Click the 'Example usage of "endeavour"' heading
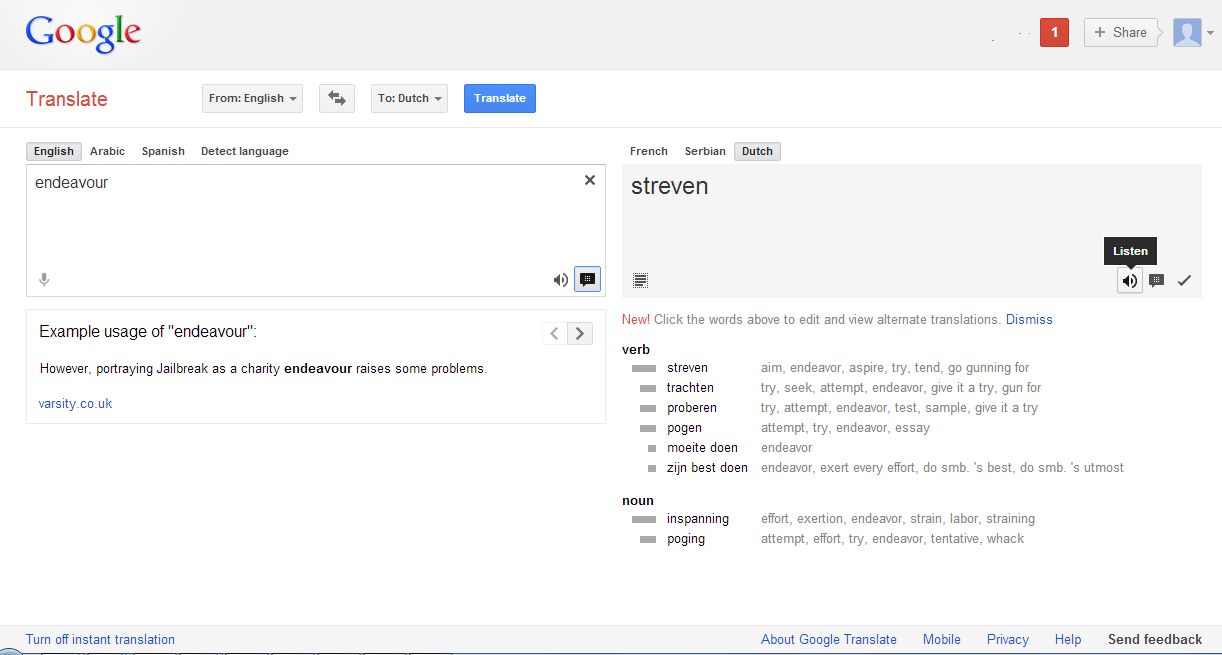This screenshot has height=655, width=1222. [148, 332]
